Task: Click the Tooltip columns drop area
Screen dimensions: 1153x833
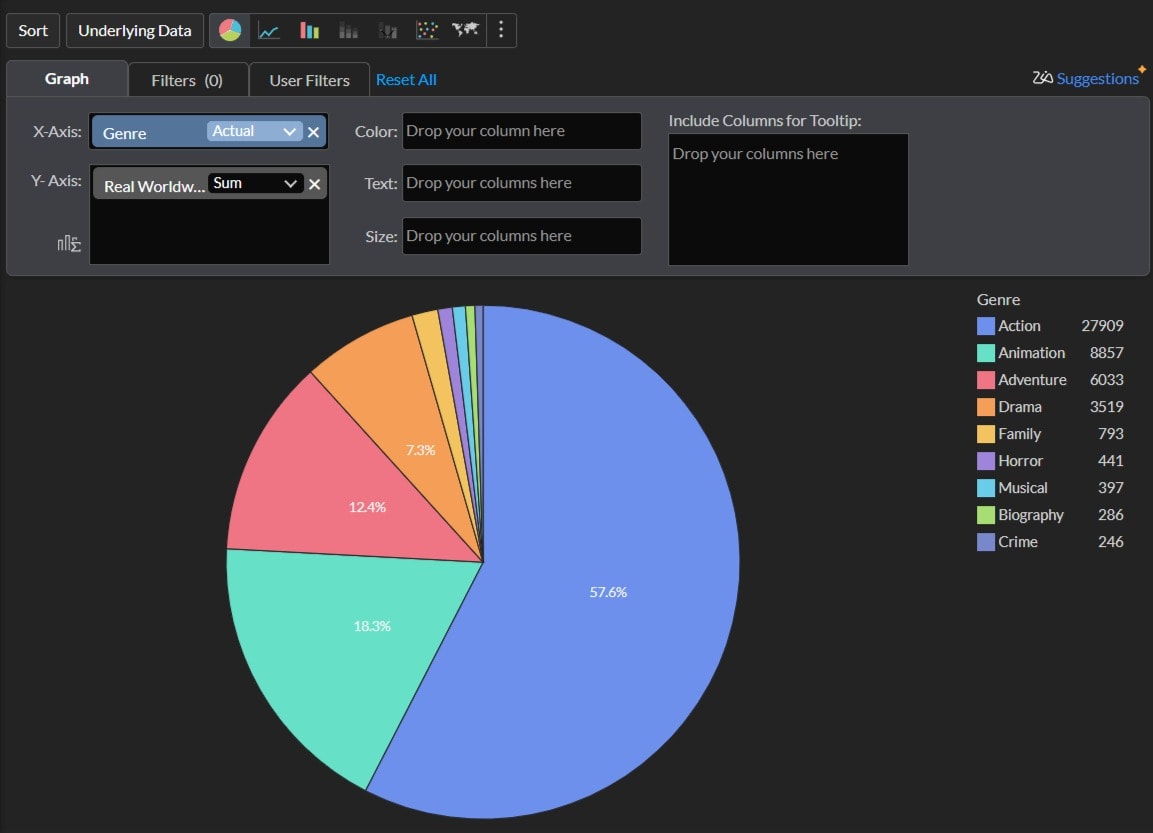Action: point(788,199)
